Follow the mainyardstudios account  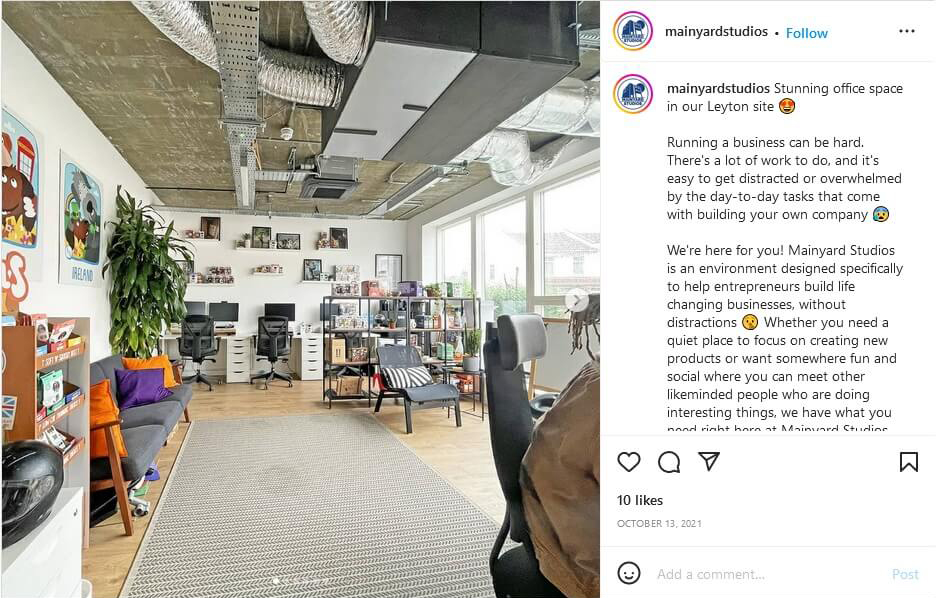(x=807, y=33)
